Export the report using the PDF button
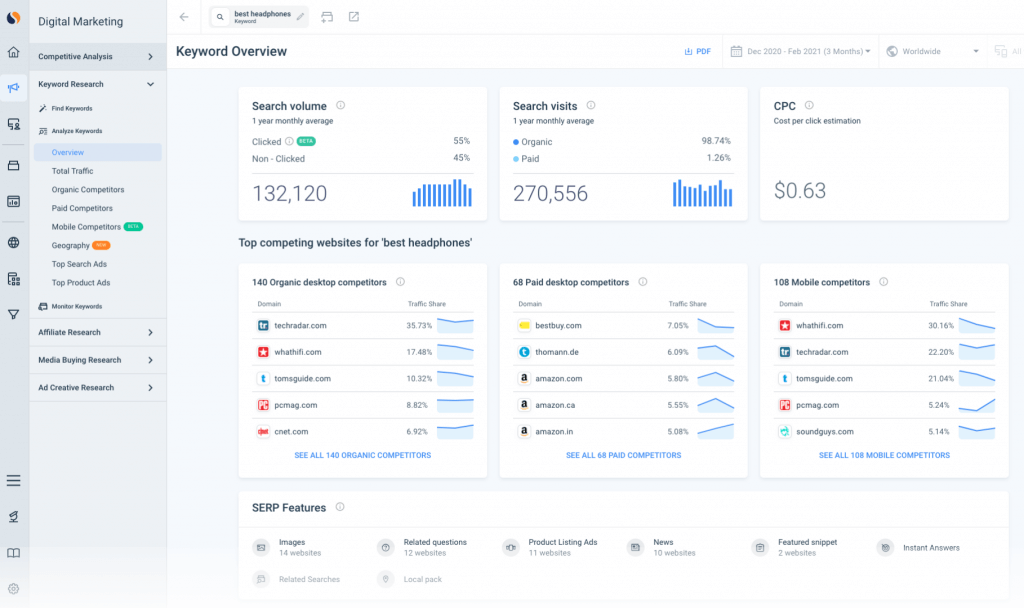 (697, 51)
